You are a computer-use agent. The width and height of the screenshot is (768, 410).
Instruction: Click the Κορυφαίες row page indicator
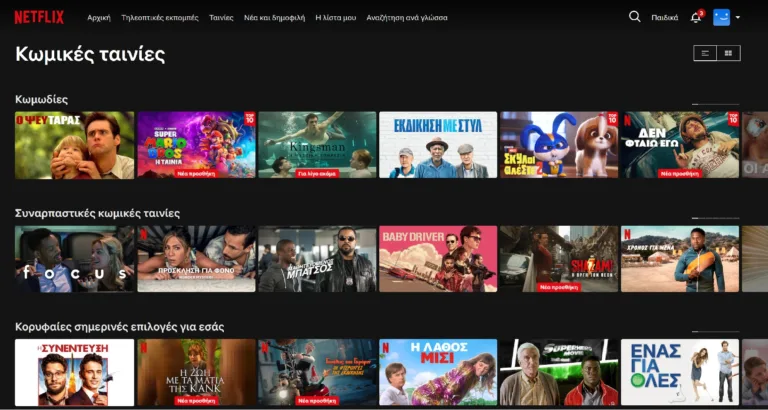tap(716, 332)
